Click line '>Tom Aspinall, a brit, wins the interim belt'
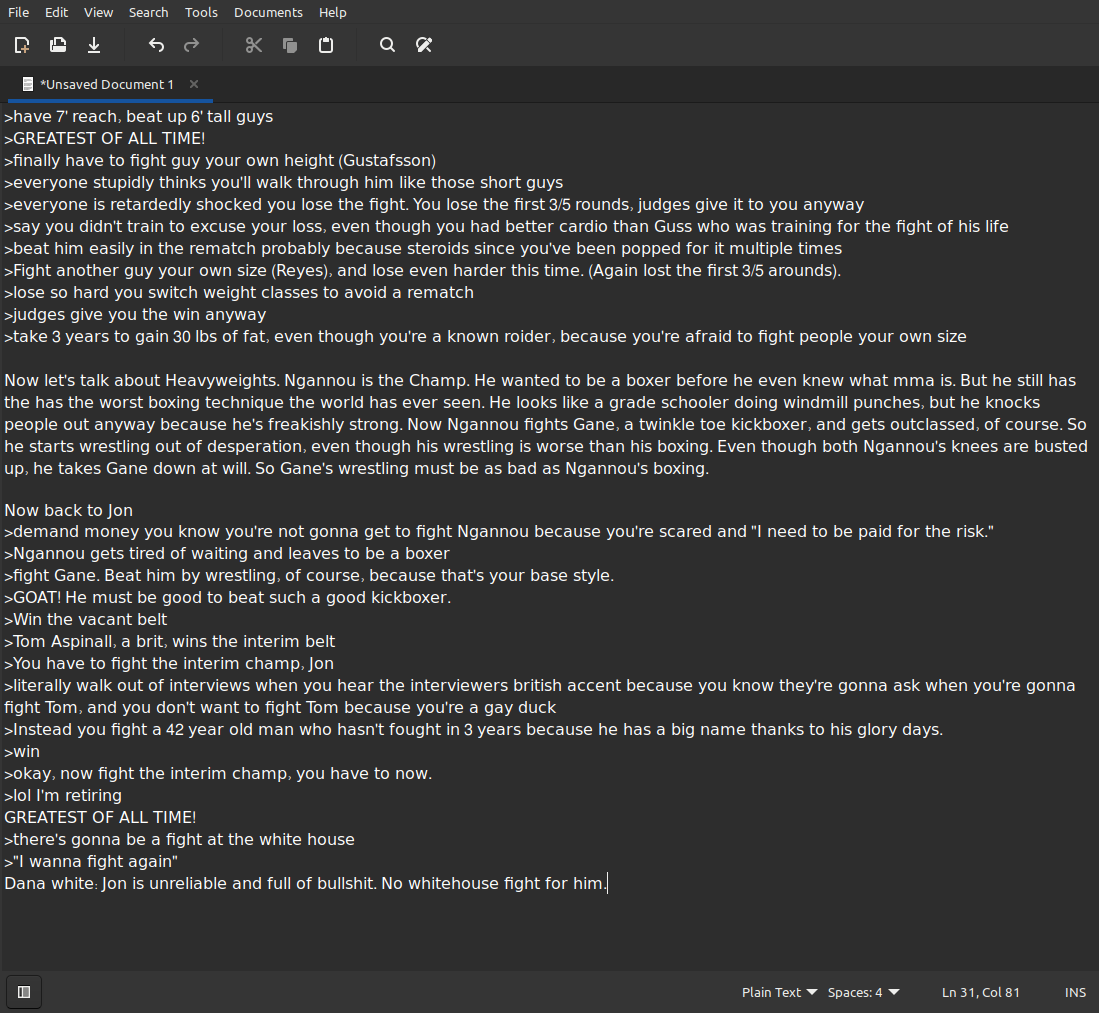1099x1013 pixels. (170, 641)
